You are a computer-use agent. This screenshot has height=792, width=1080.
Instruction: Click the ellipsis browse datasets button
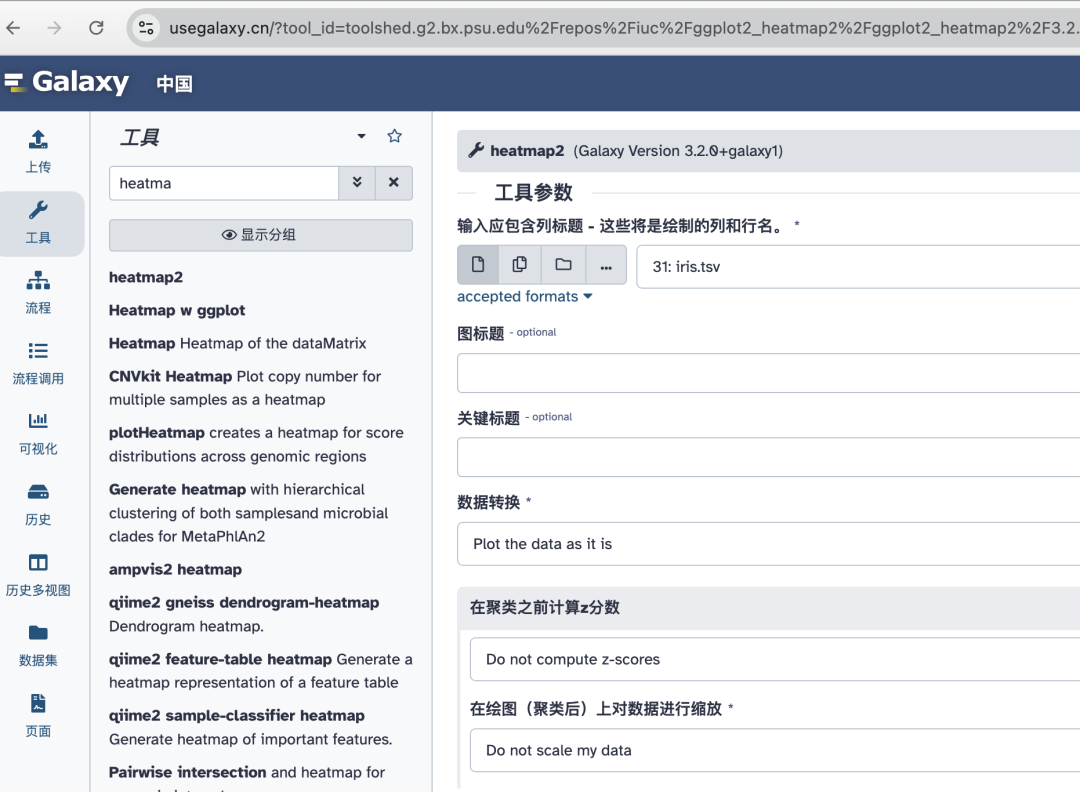(x=606, y=265)
